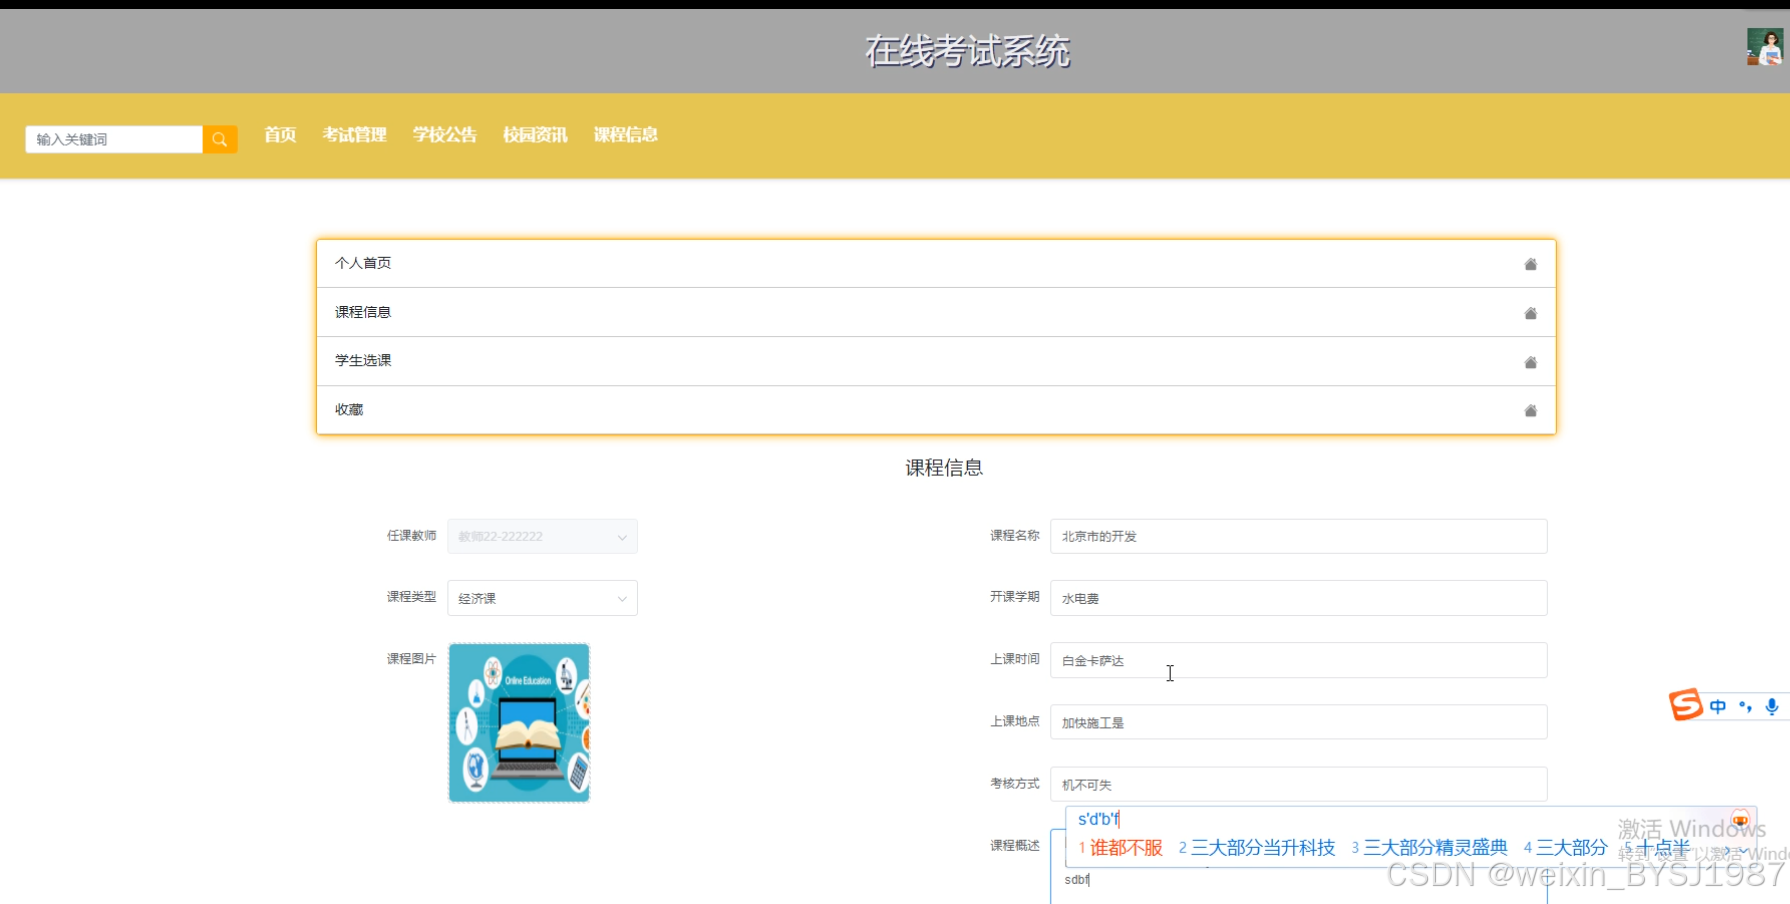Viewport: 1790px width, 904px height.
Task: Choose IME candidate 4 三大部分
Action: click(x=1566, y=848)
